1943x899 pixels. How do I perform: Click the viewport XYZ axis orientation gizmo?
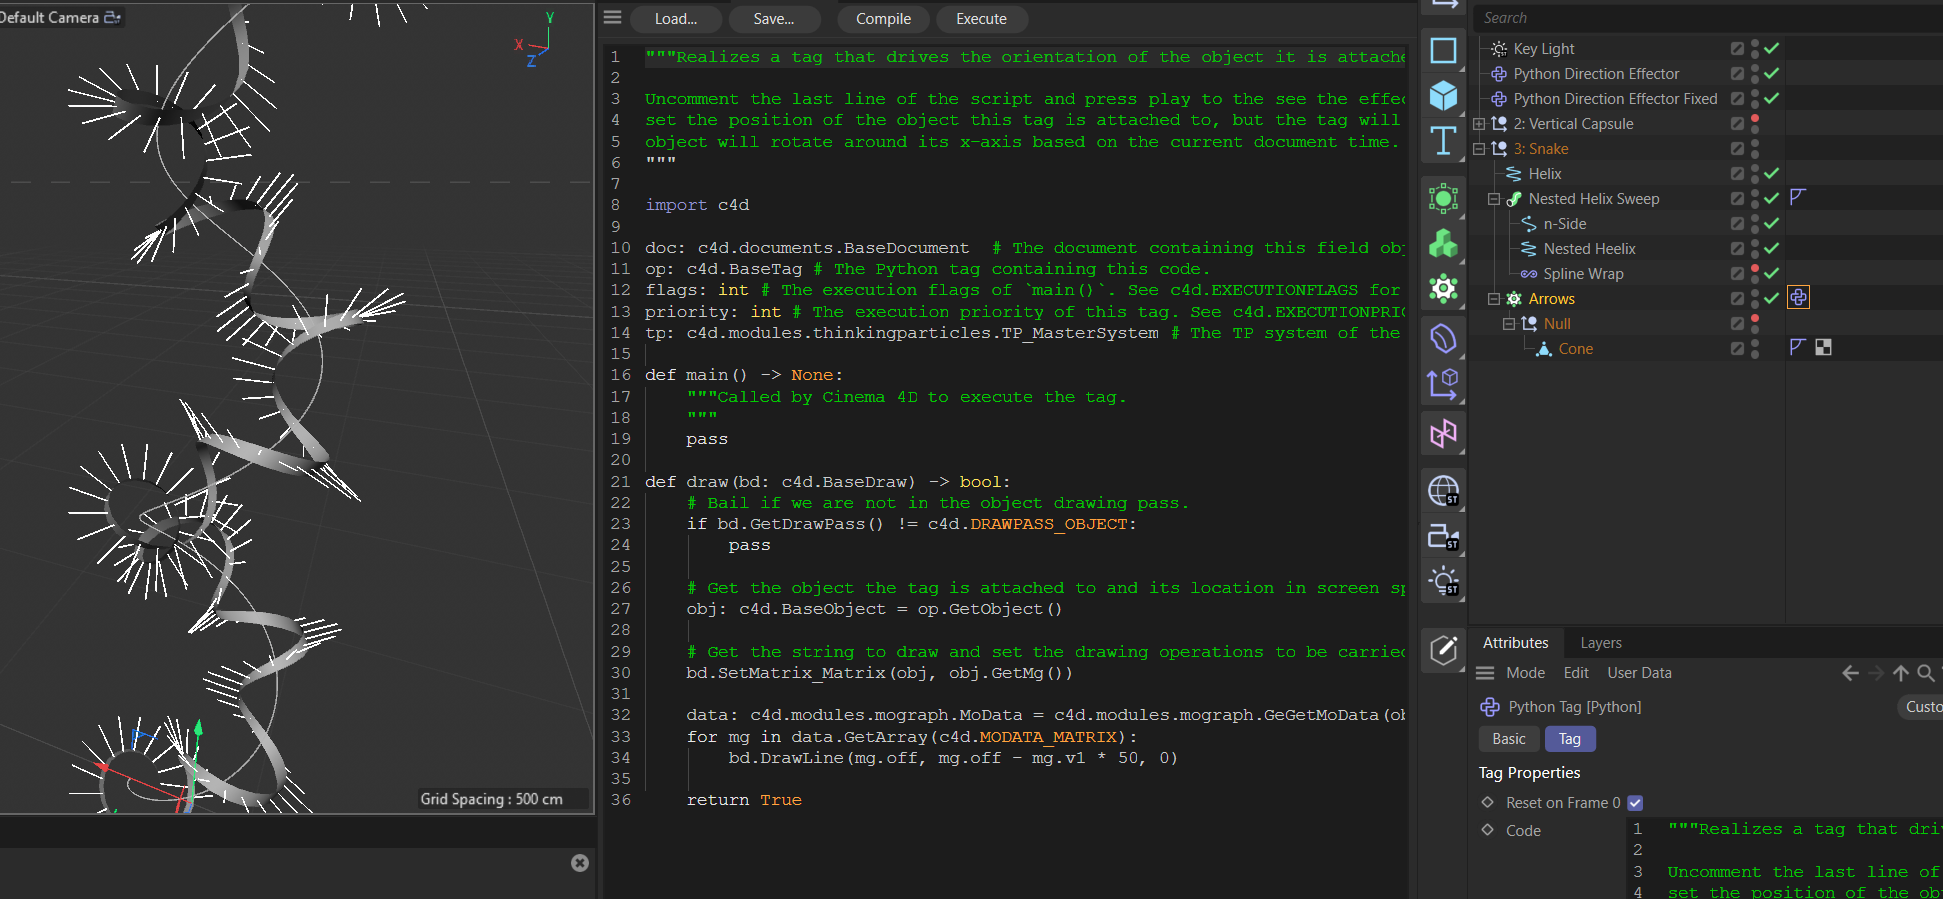535,40
